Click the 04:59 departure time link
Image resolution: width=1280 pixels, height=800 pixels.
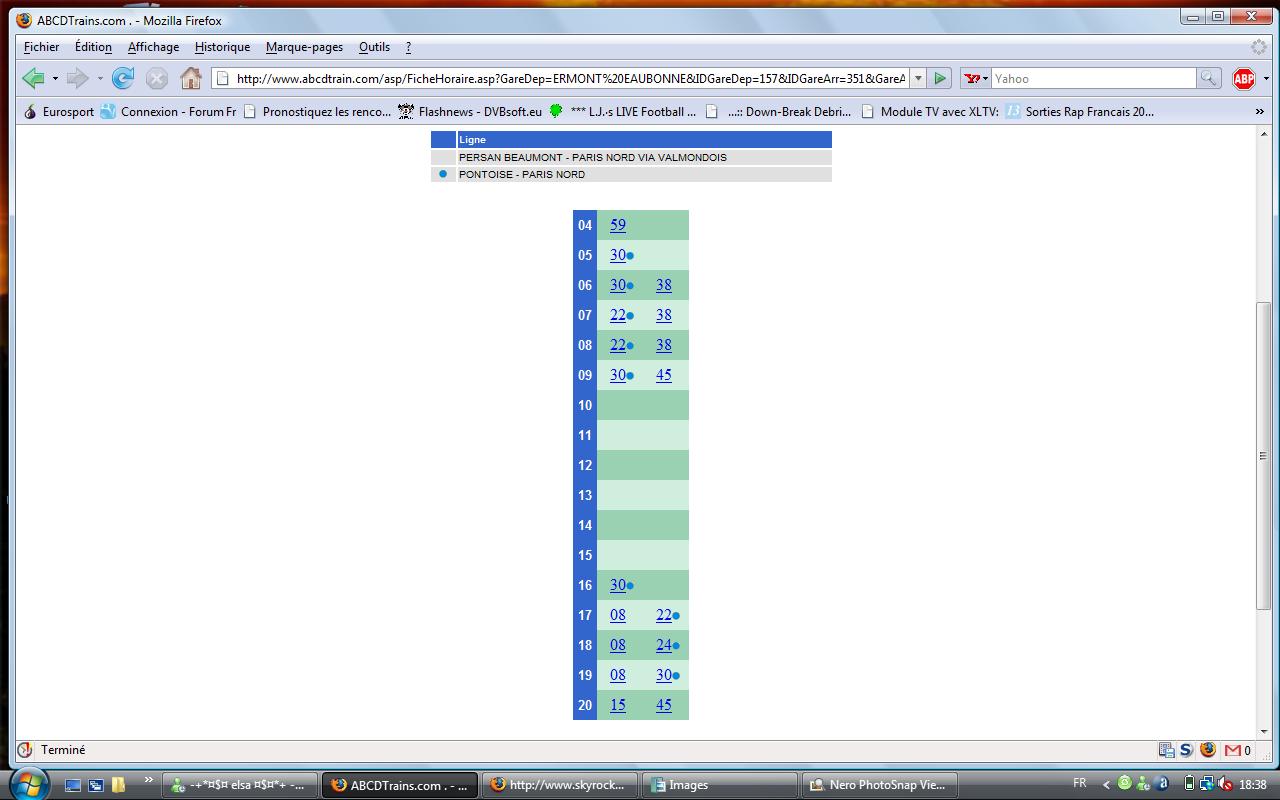[618, 225]
